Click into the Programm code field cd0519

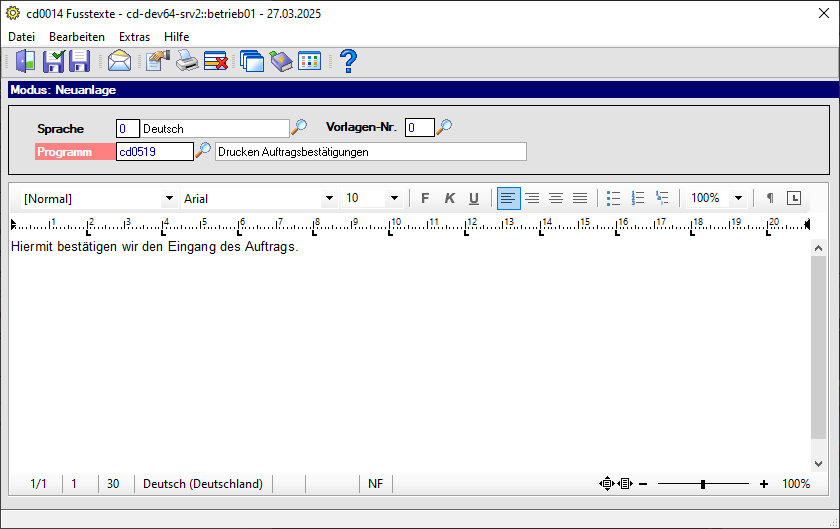click(155, 152)
